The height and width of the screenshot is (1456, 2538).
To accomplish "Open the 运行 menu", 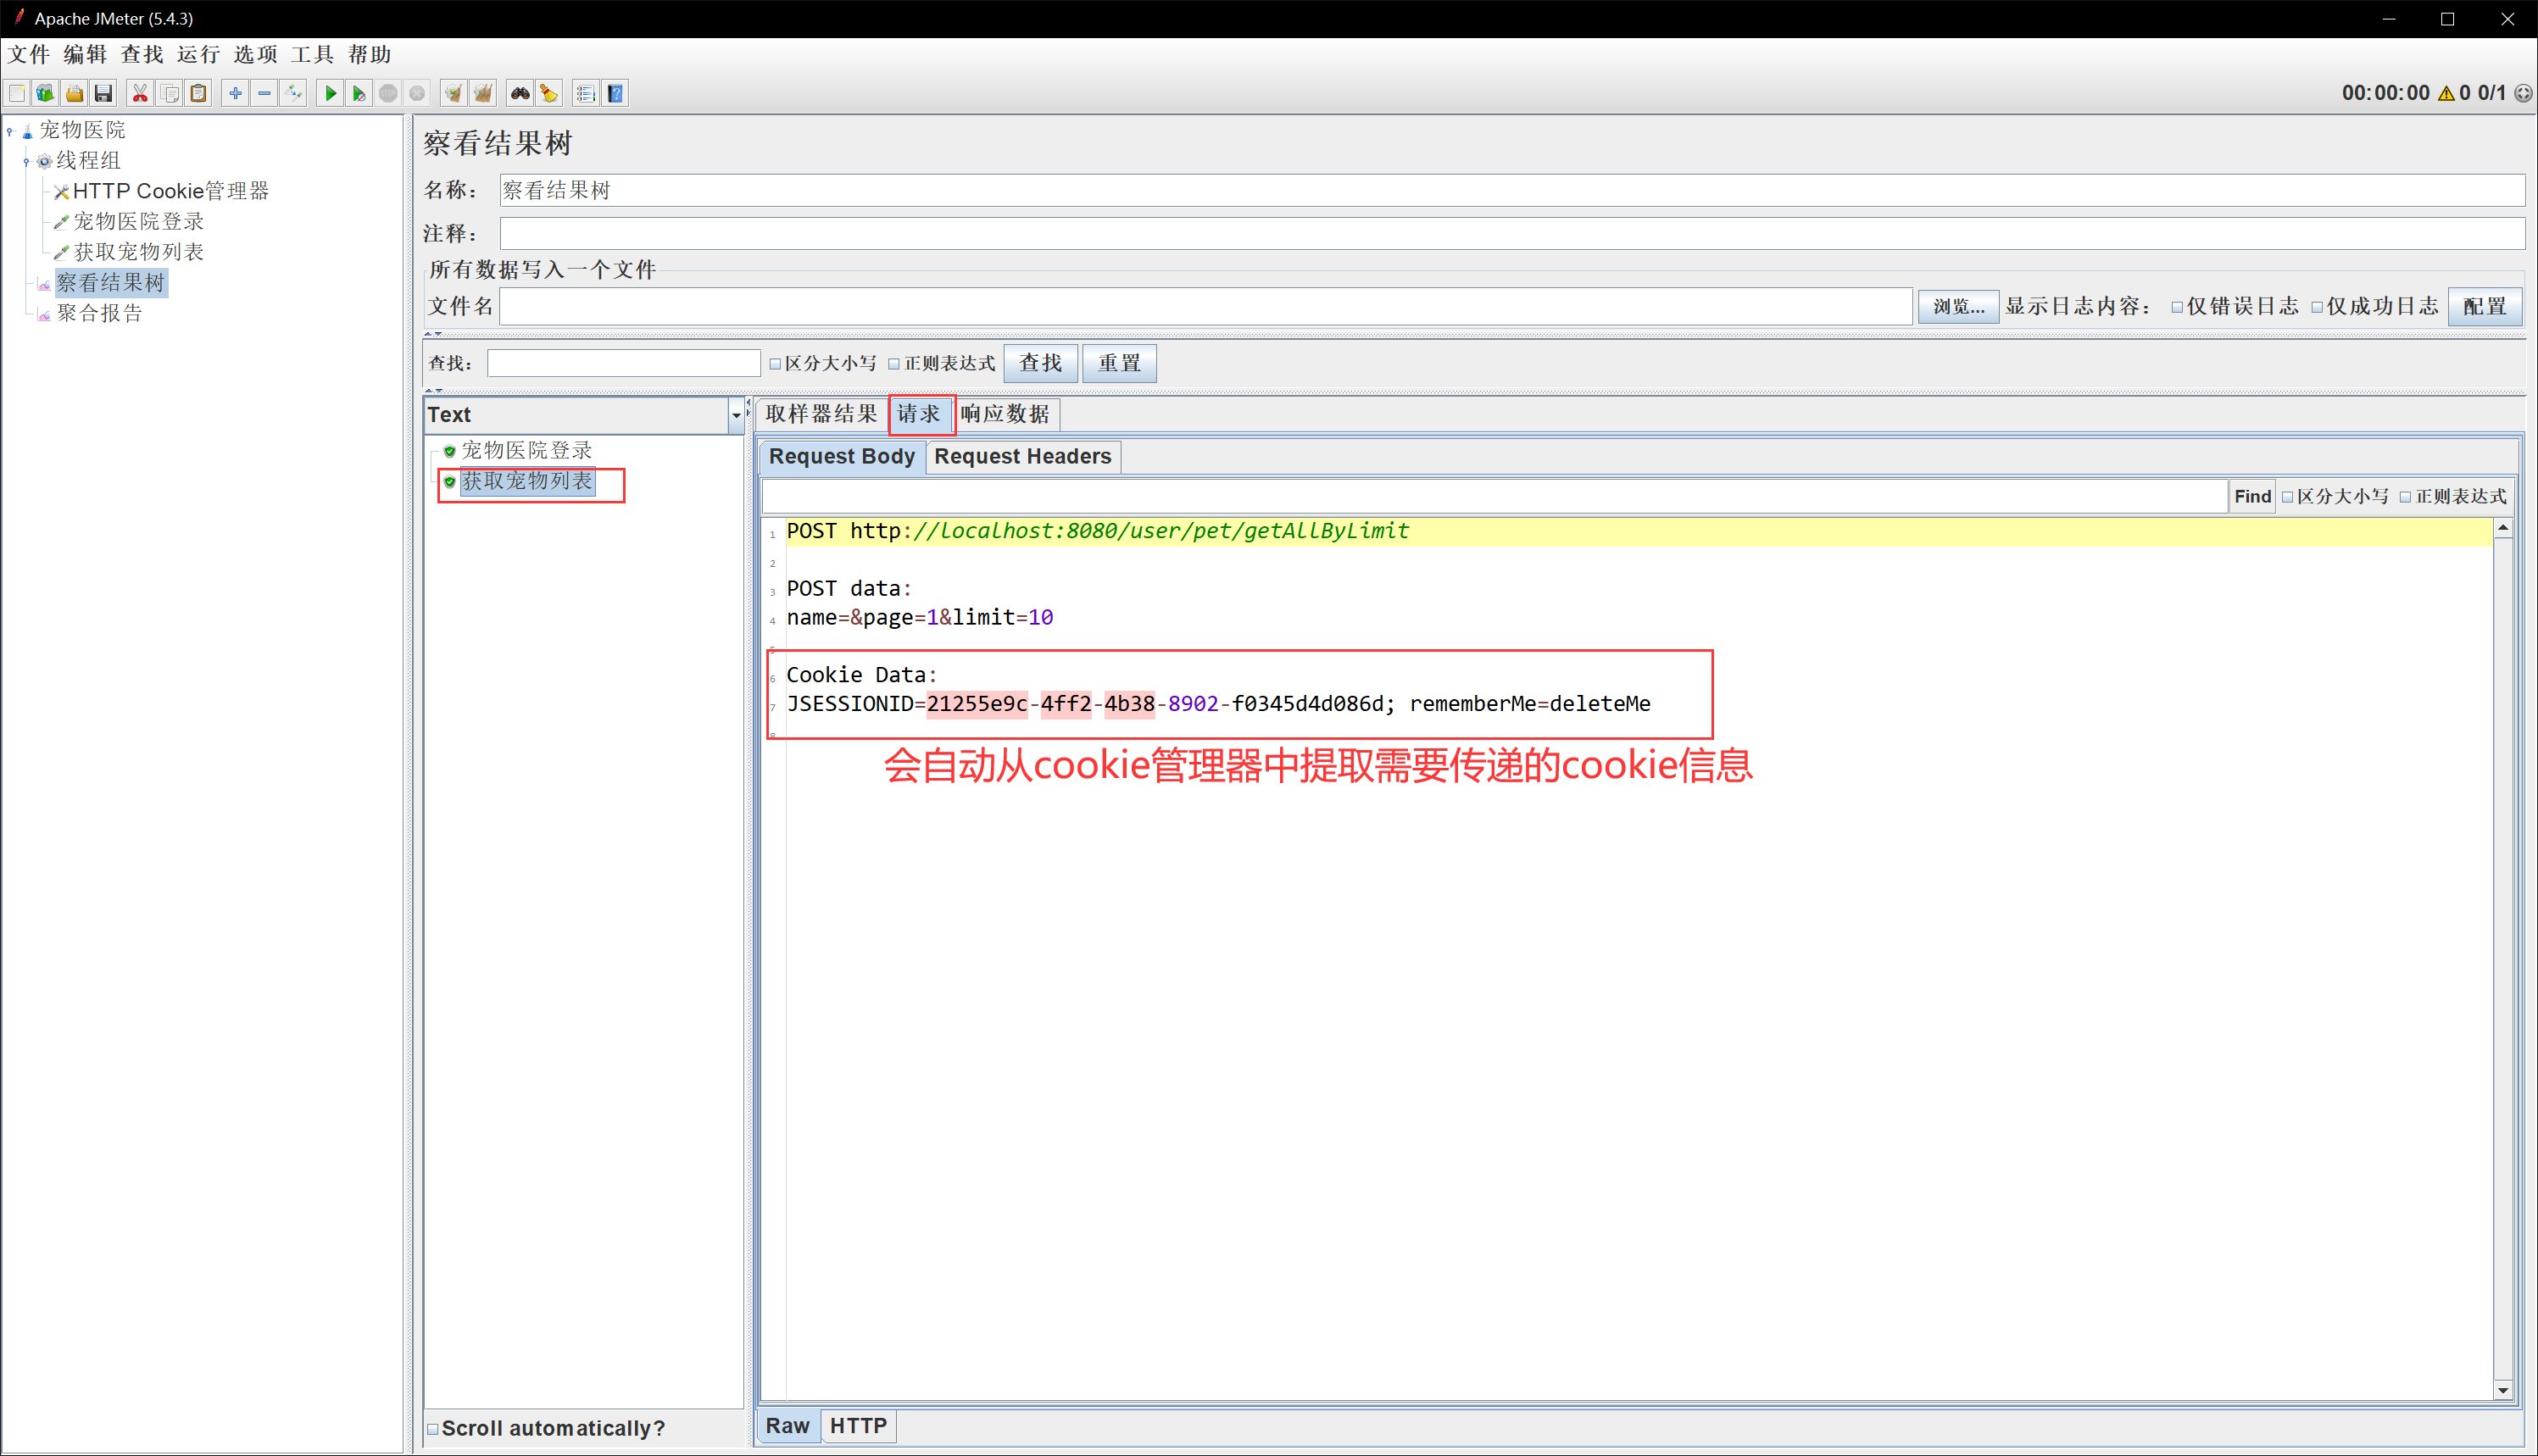I will [x=198, y=54].
